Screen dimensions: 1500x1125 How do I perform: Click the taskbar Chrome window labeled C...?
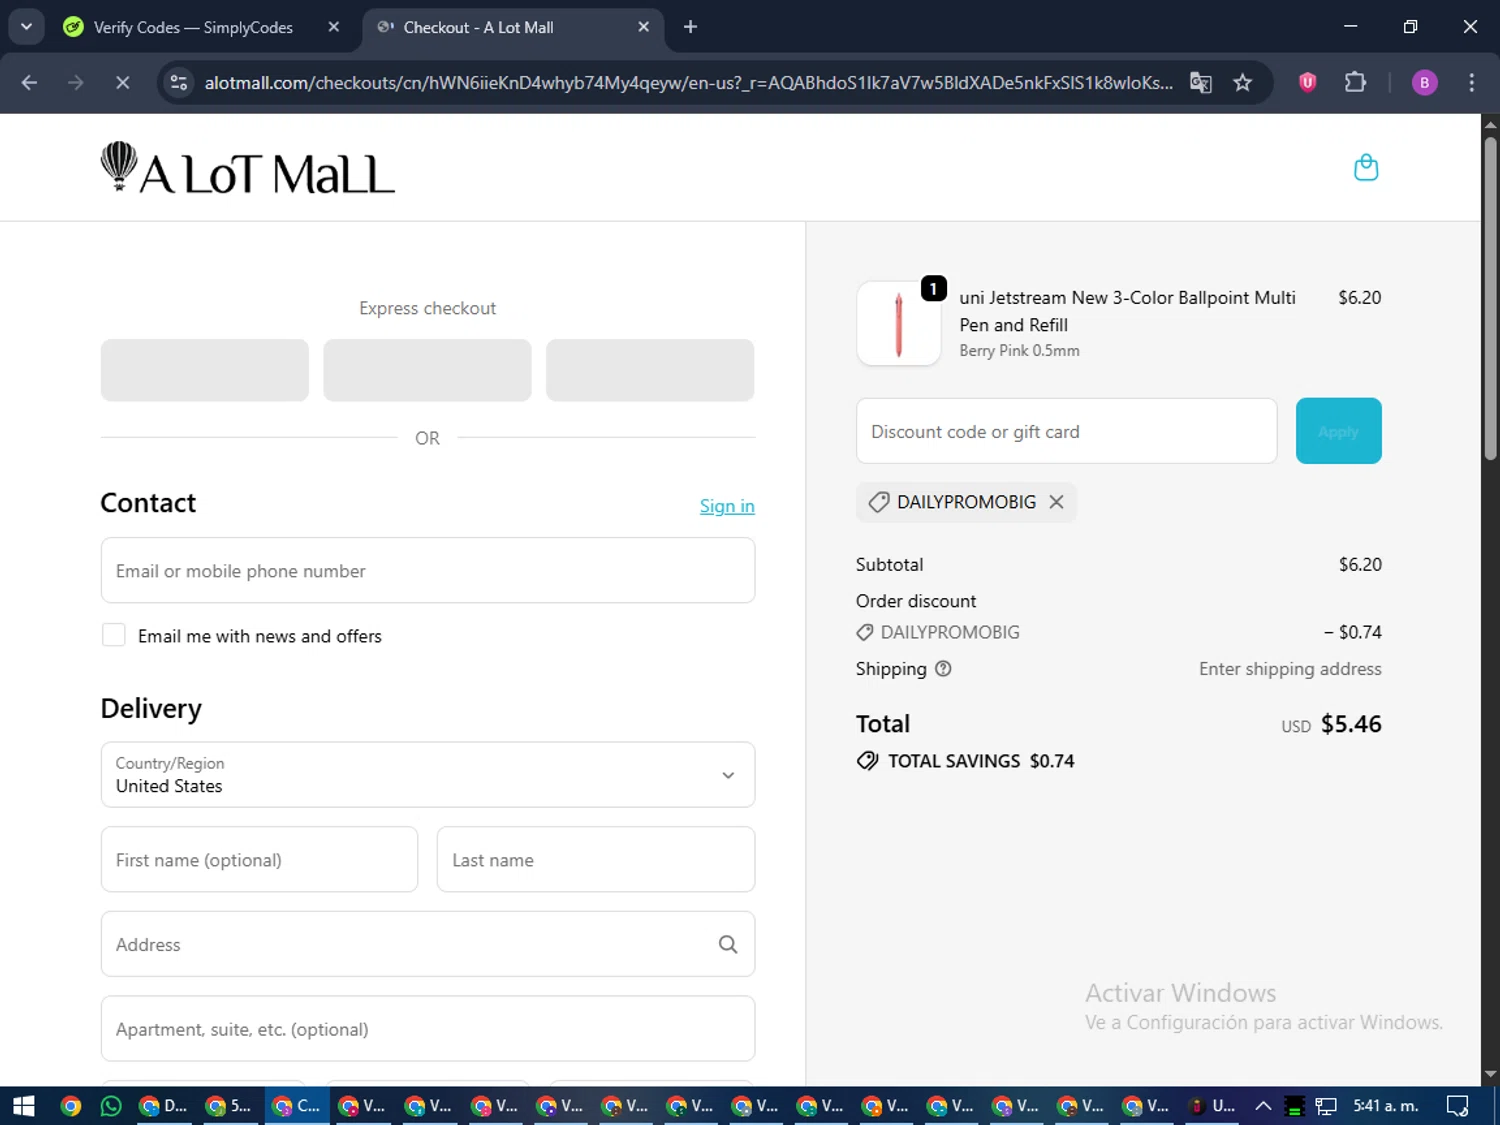coord(297,1106)
